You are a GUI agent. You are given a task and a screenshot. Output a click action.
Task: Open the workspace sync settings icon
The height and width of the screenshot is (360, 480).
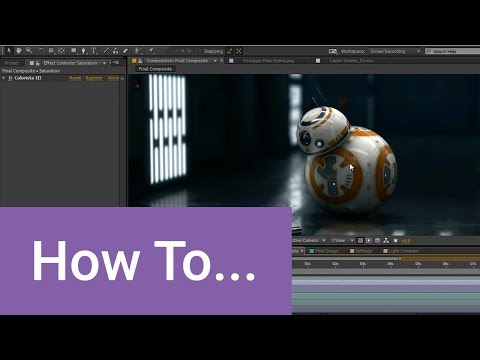pyautogui.click(x=333, y=51)
